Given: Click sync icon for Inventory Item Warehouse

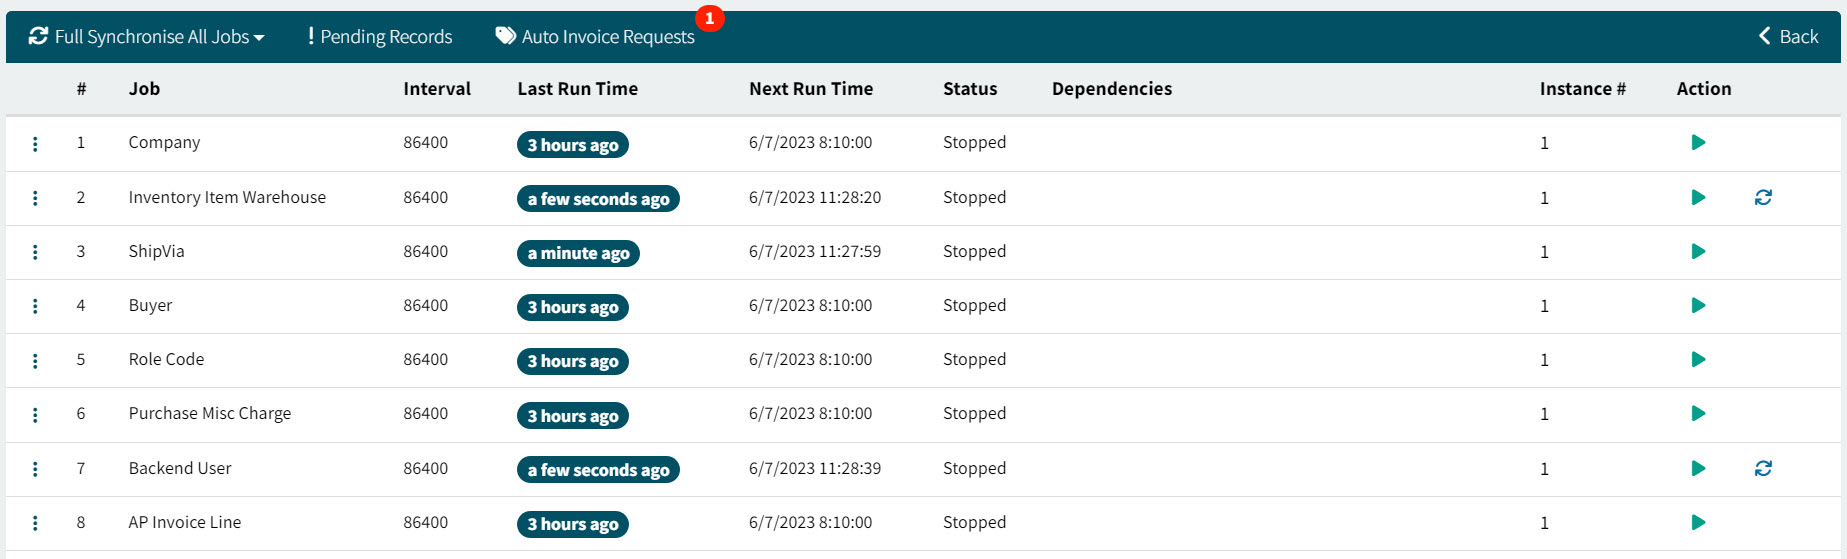Looking at the screenshot, I should [1763, 198].
